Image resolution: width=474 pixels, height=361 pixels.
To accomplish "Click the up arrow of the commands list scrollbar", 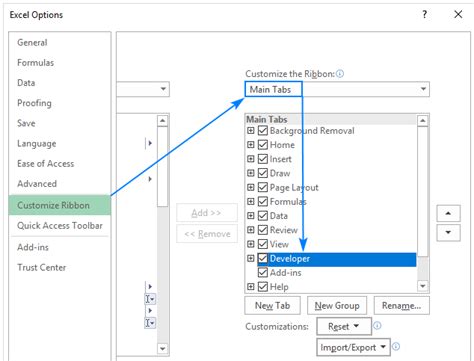I will pyautogui.click(x=162, y=120).
